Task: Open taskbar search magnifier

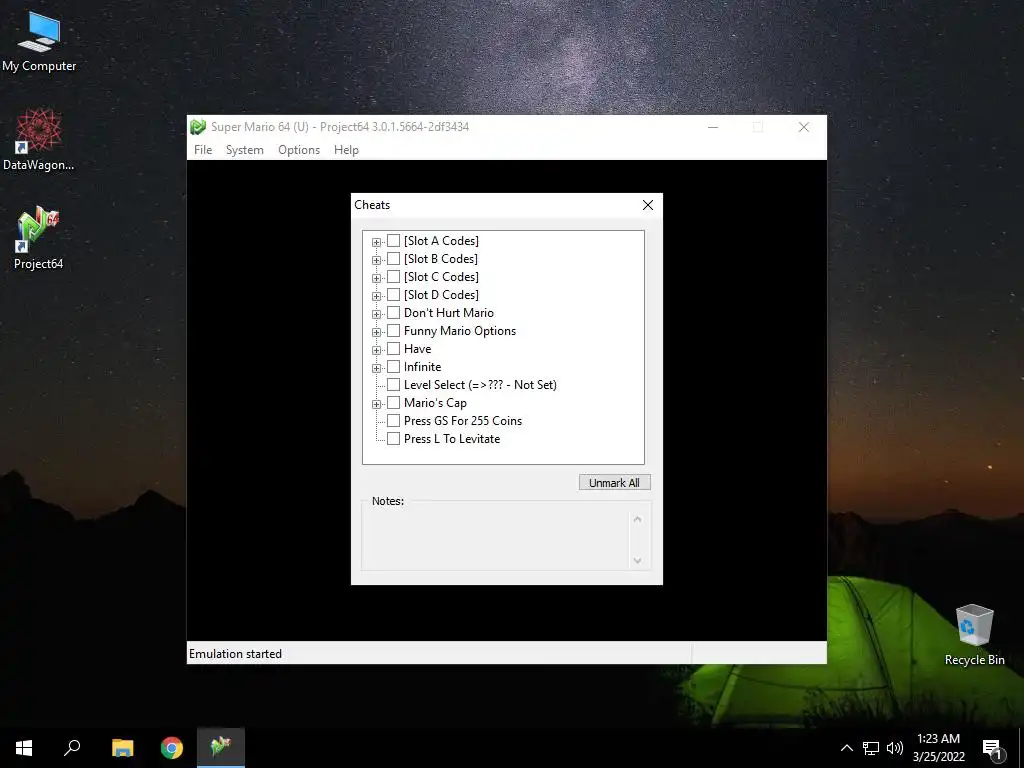Action: 72,748
